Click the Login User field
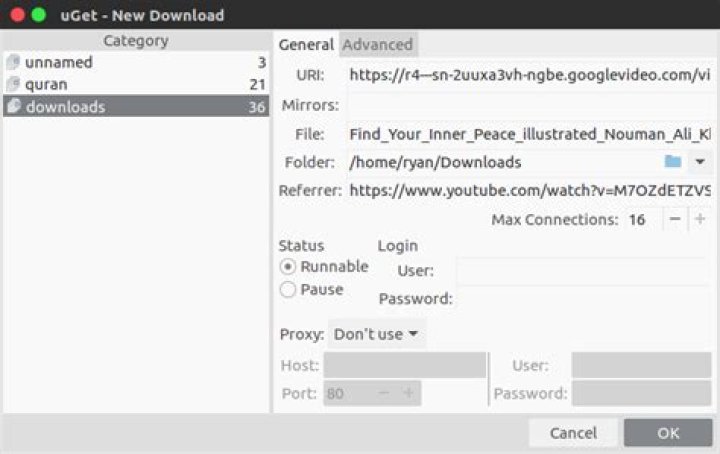Viewport: 720px width, 454px height. click(x=585, y=271)
